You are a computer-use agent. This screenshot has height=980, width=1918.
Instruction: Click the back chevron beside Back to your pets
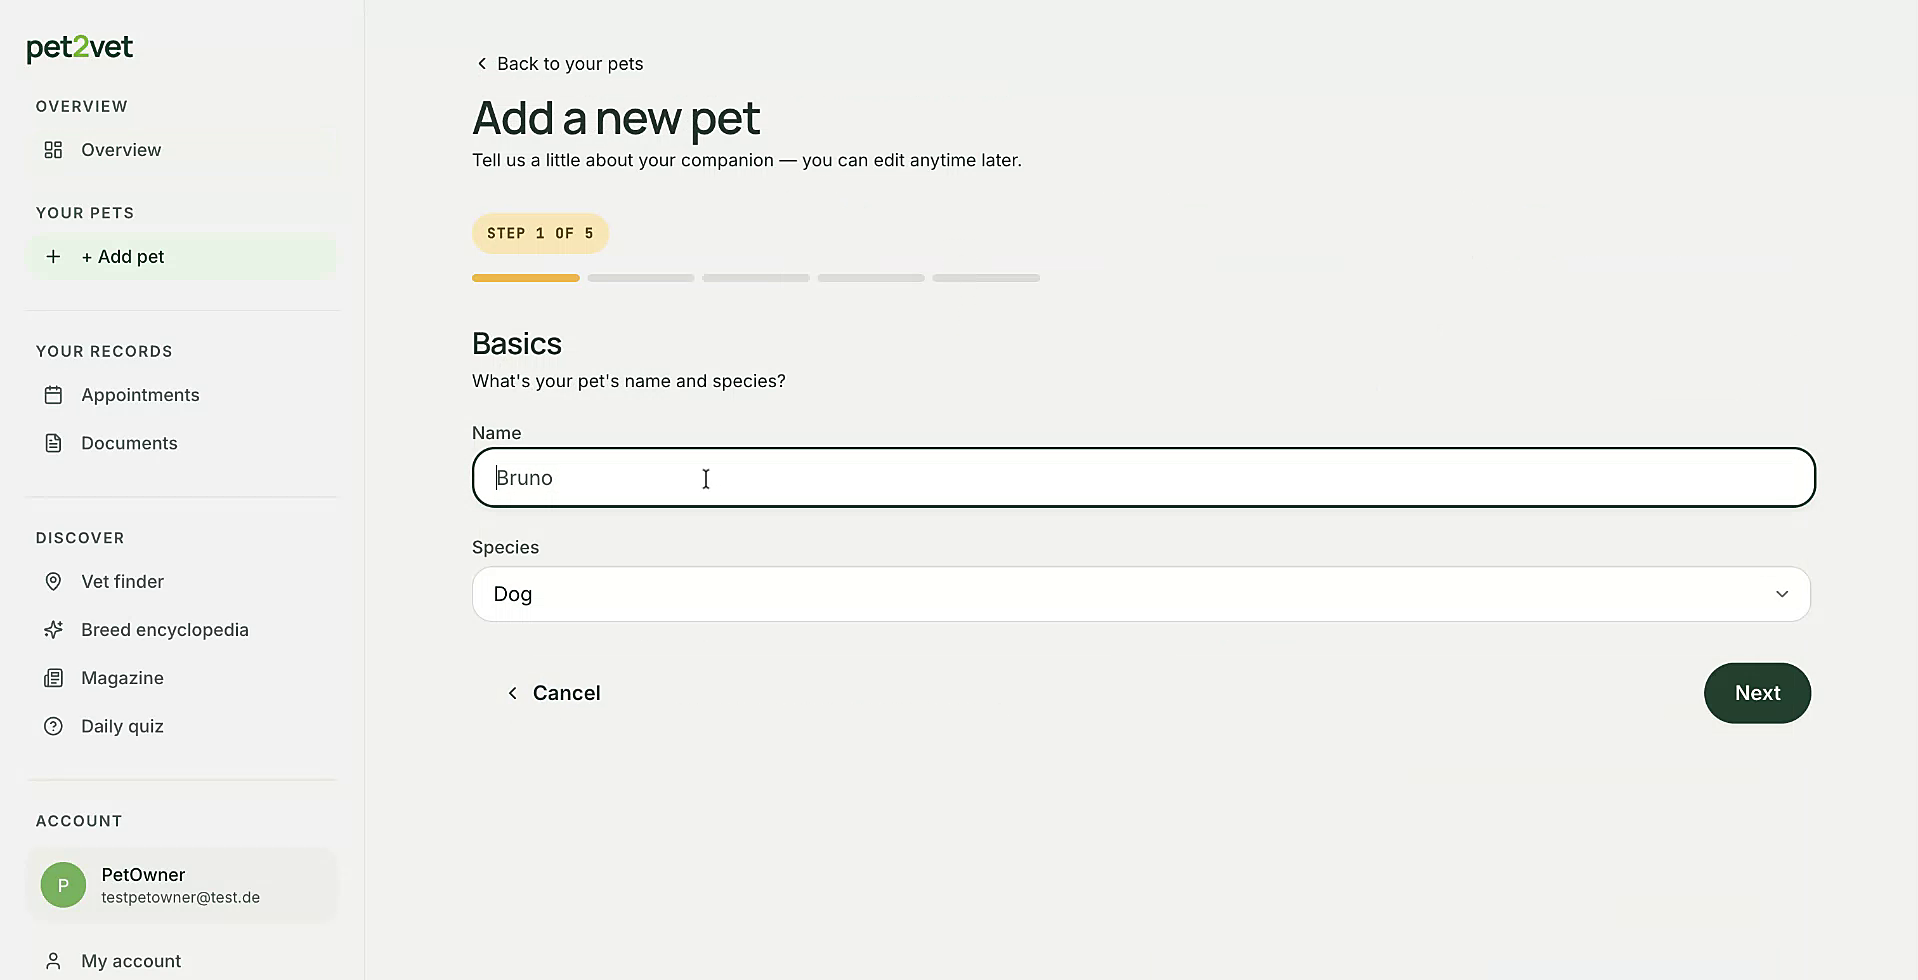[482, 64]
